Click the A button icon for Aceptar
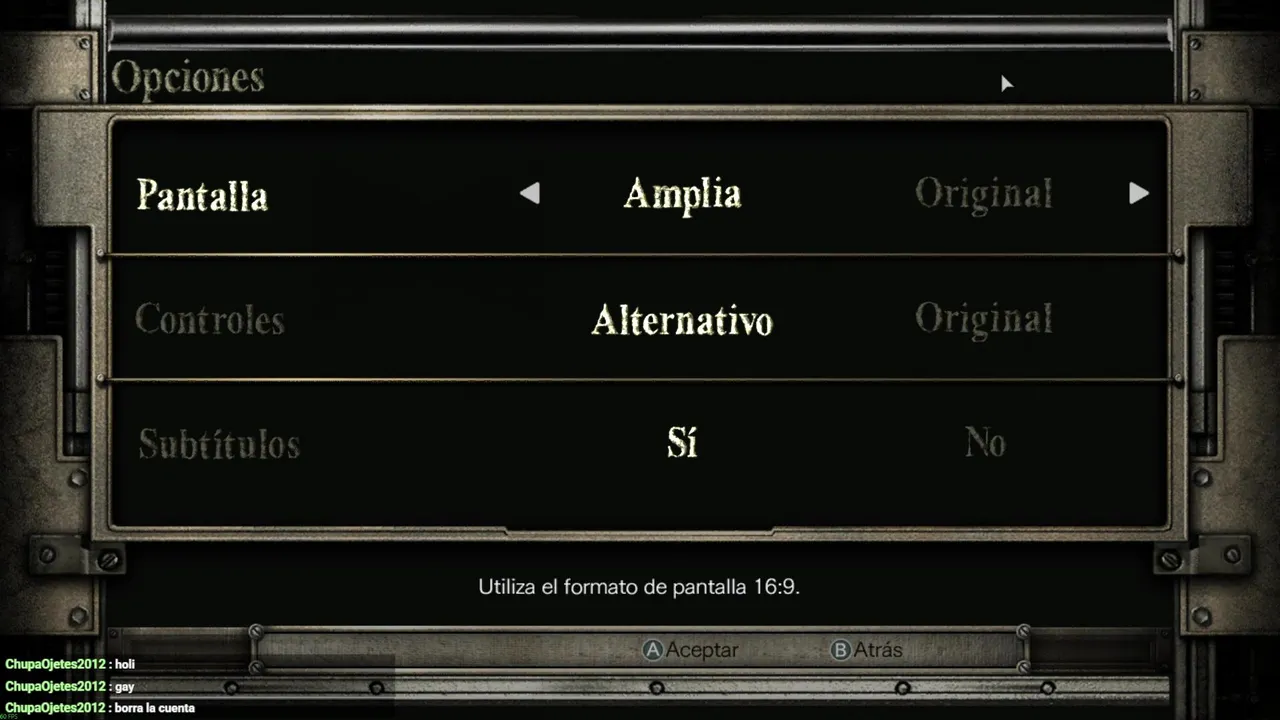 tap(652, 650)
